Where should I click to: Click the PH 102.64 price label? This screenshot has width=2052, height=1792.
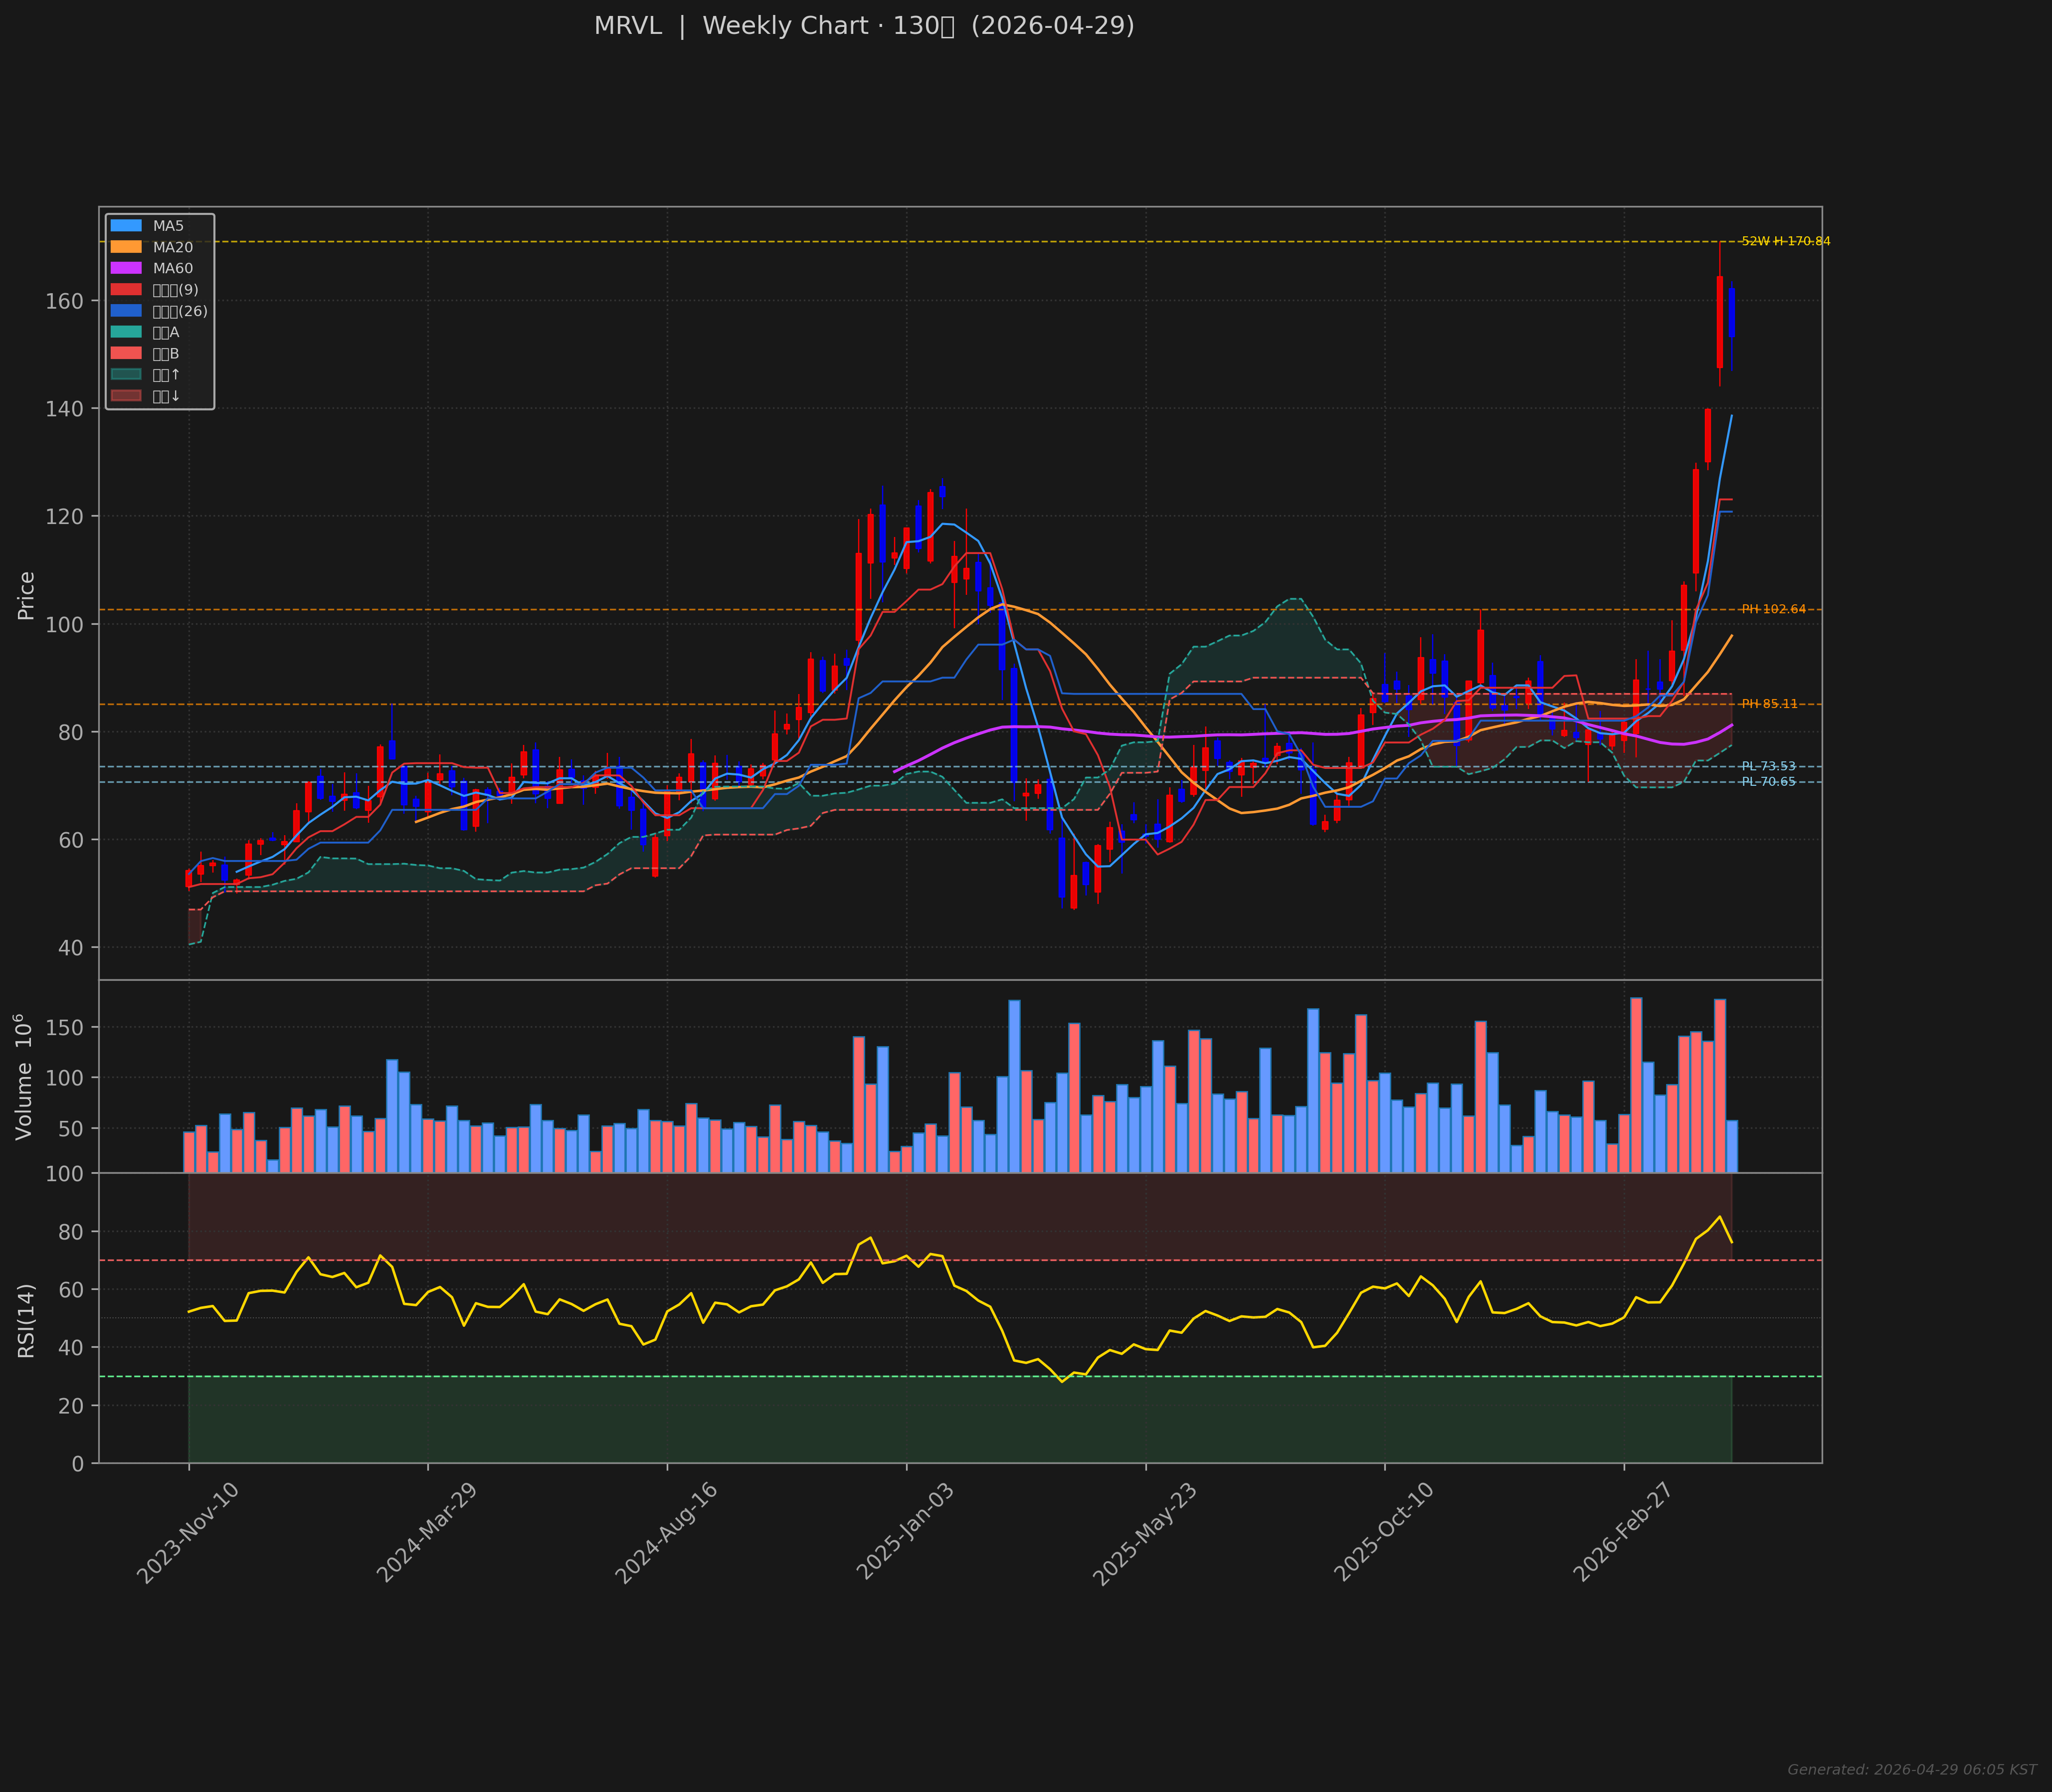click(1773, 609)
